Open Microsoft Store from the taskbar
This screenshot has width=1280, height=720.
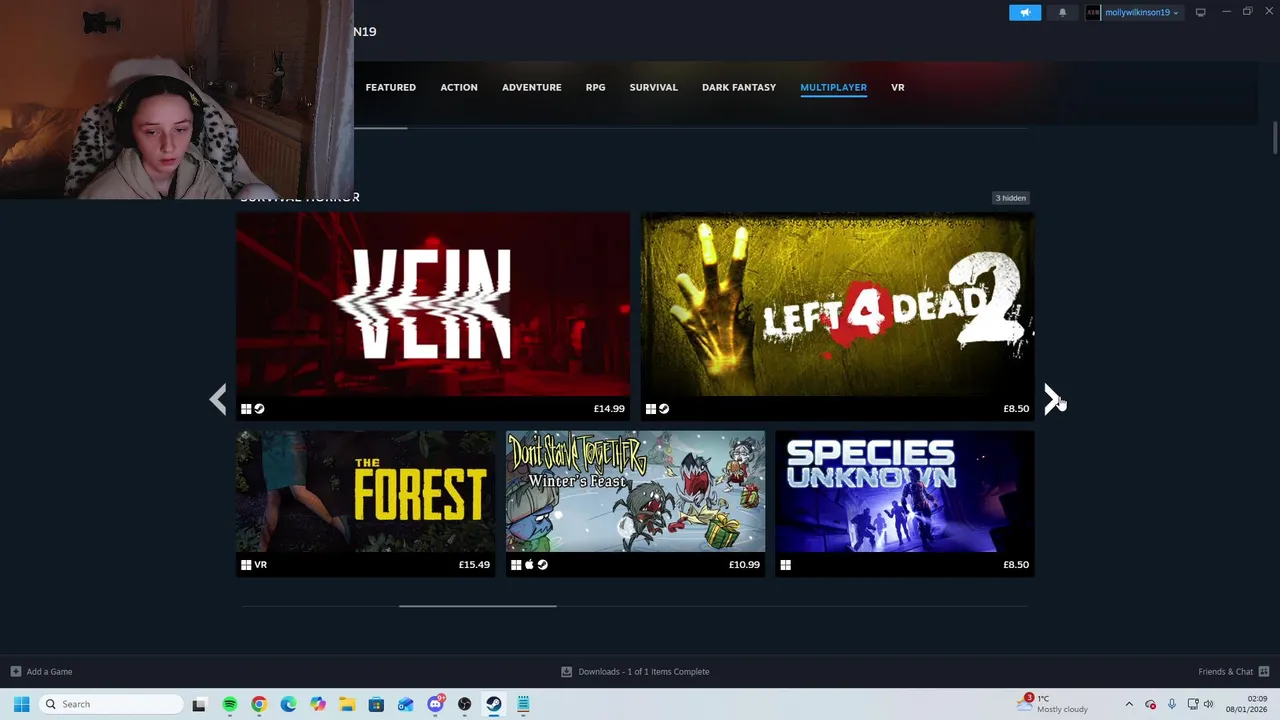click(376, 704)
